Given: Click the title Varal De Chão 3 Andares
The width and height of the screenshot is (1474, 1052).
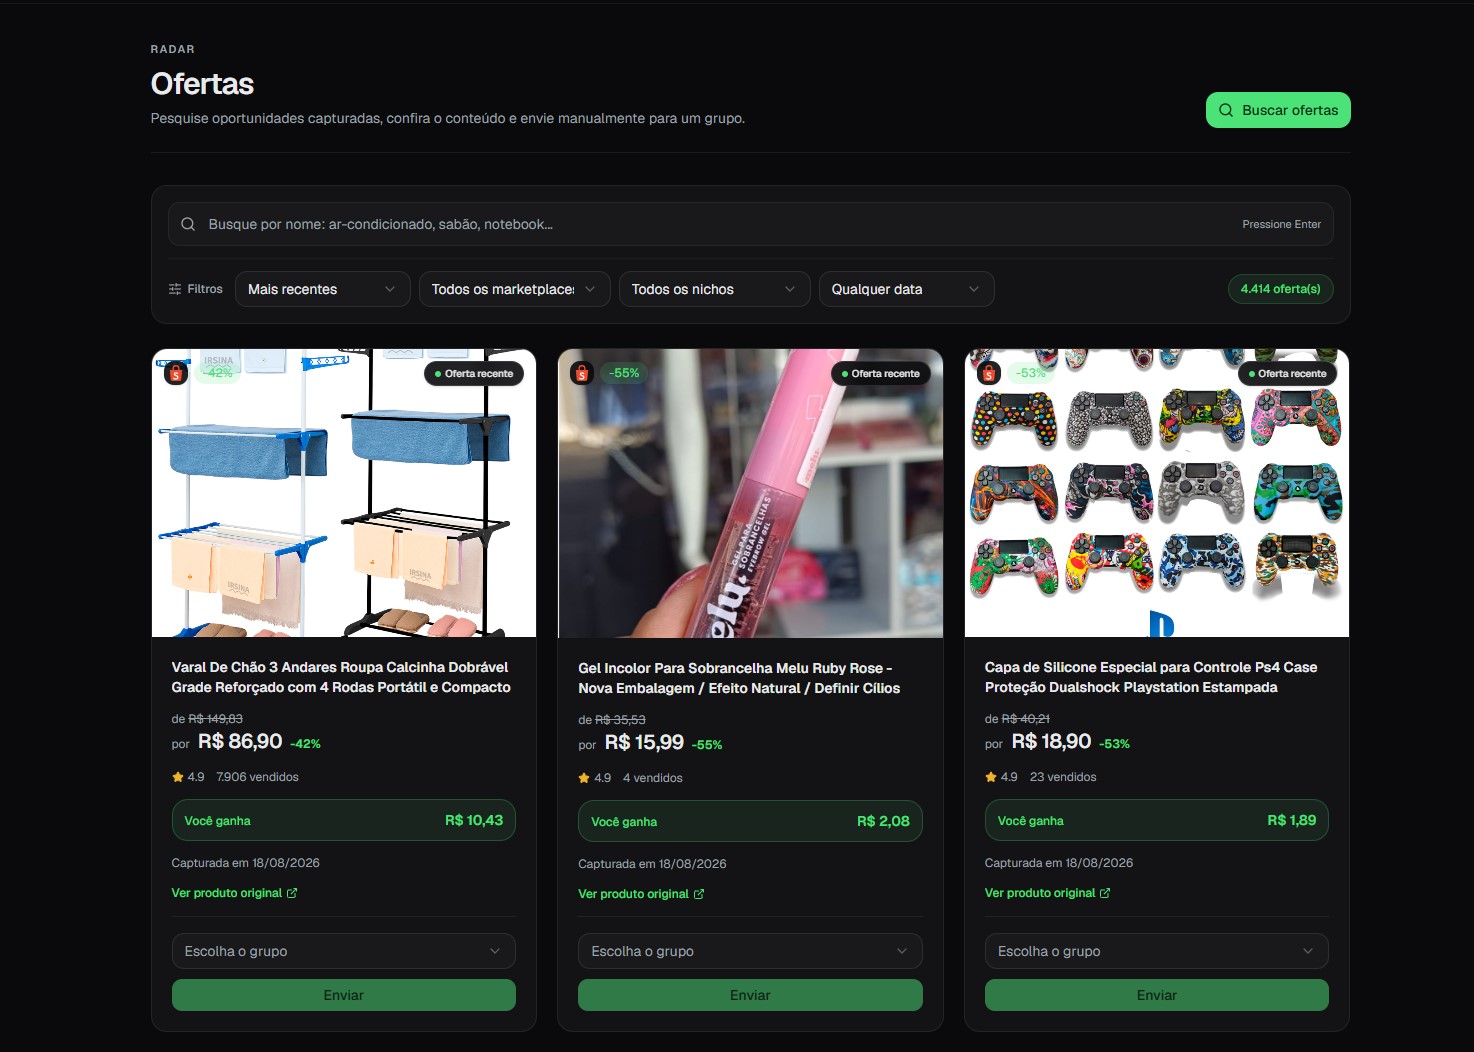Looking at the screenshot, I should tap(340, 677).
